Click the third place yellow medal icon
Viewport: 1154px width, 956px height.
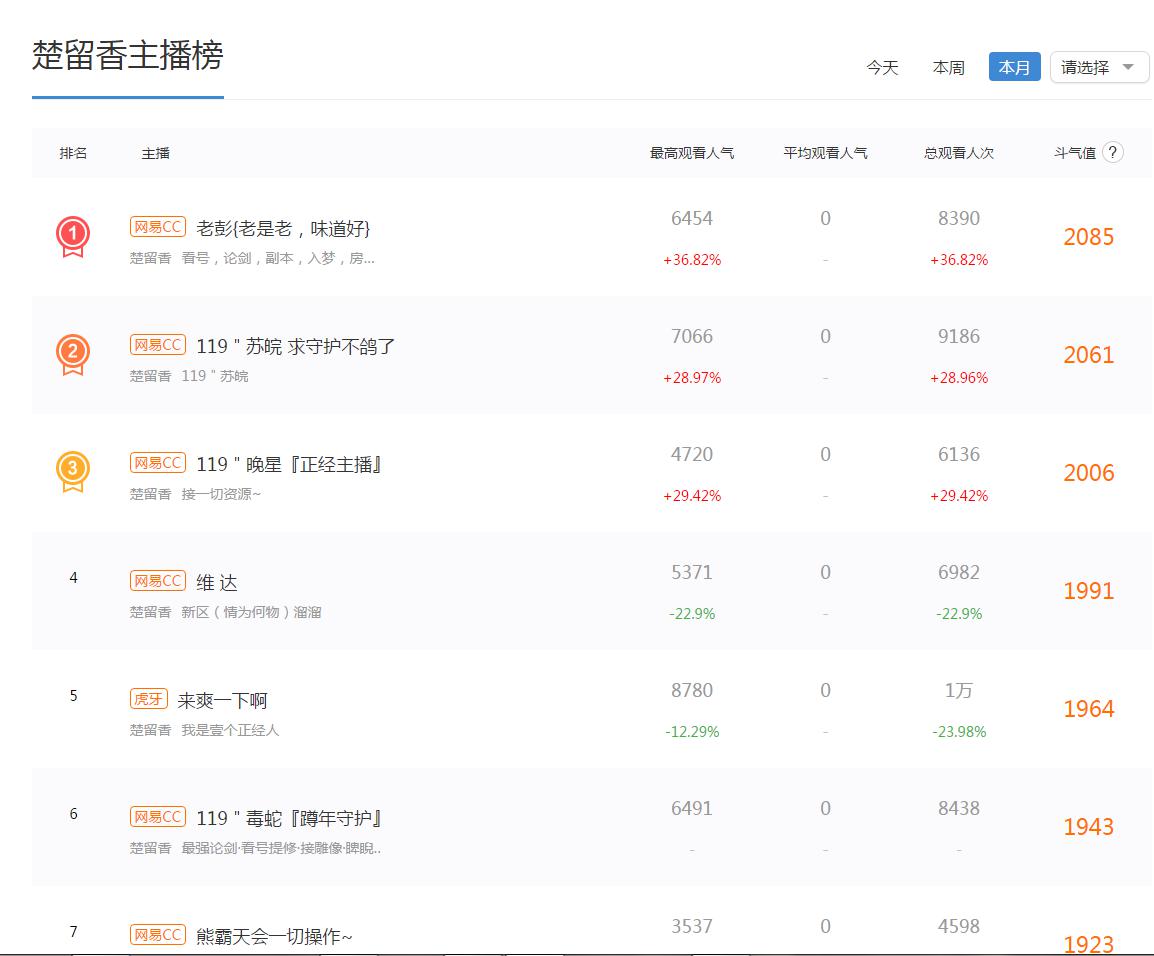71,468
